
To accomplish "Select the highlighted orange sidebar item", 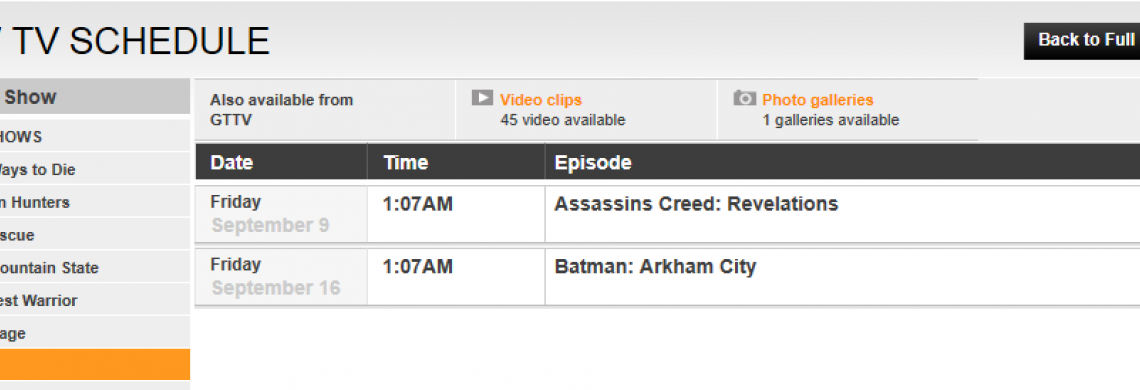I will coord(95,365).
